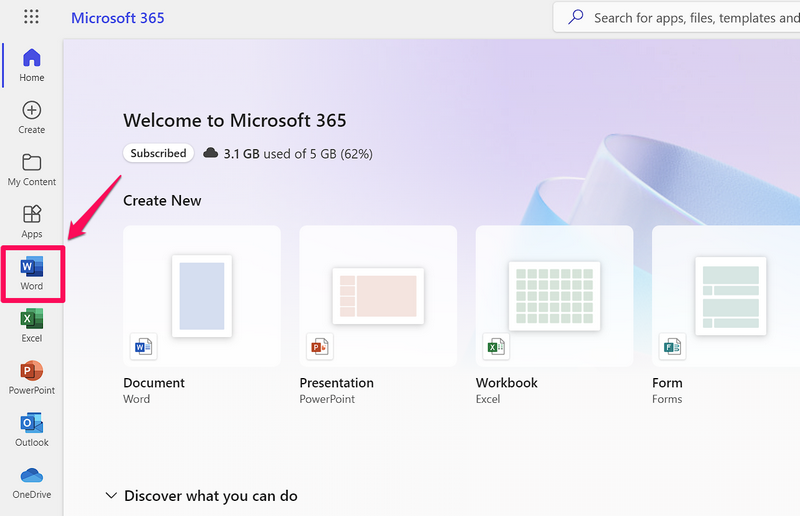Collapse the Discover what you can do section

pyautogui.click(x=110, y=496)
